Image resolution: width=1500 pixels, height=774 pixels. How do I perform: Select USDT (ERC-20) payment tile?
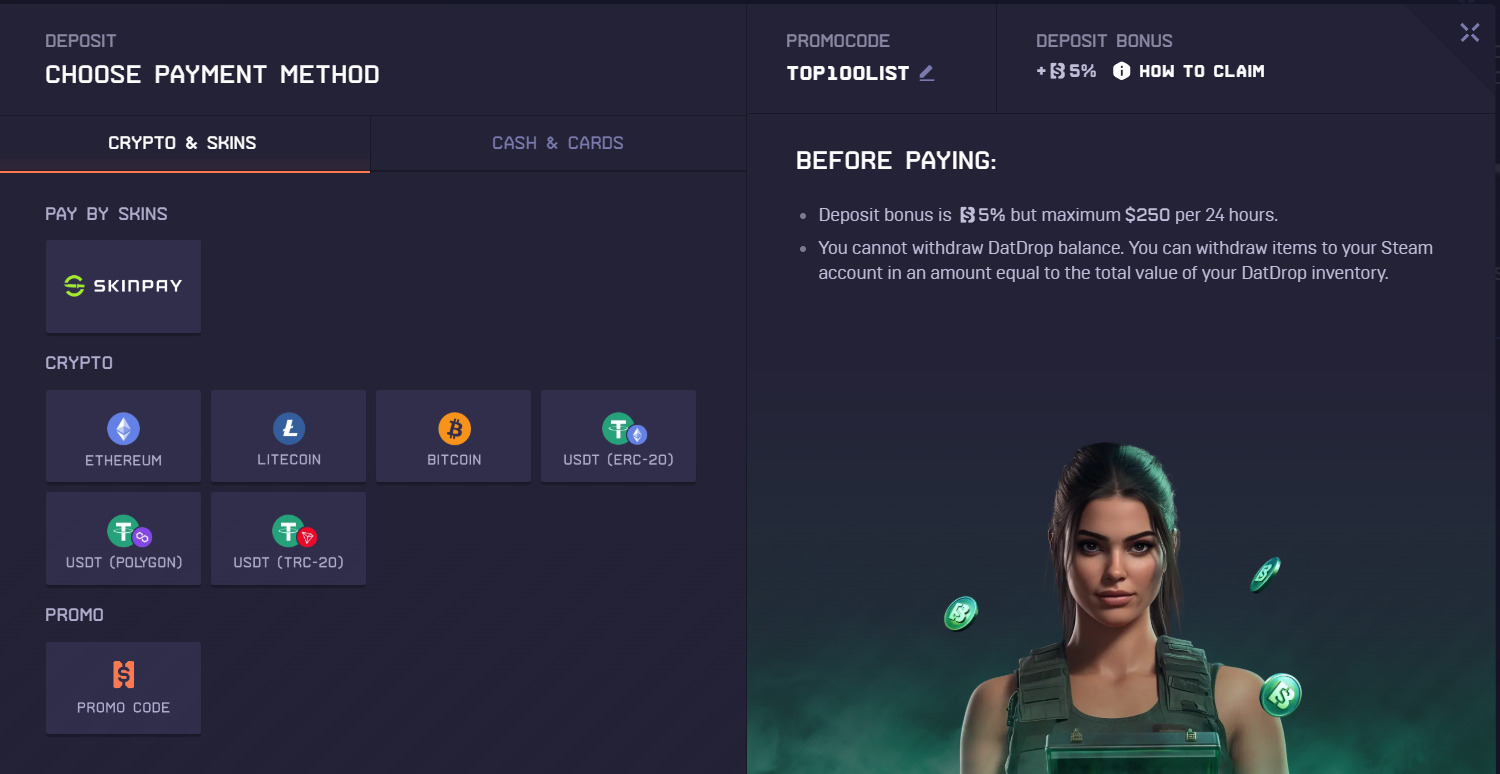point(618,436)
